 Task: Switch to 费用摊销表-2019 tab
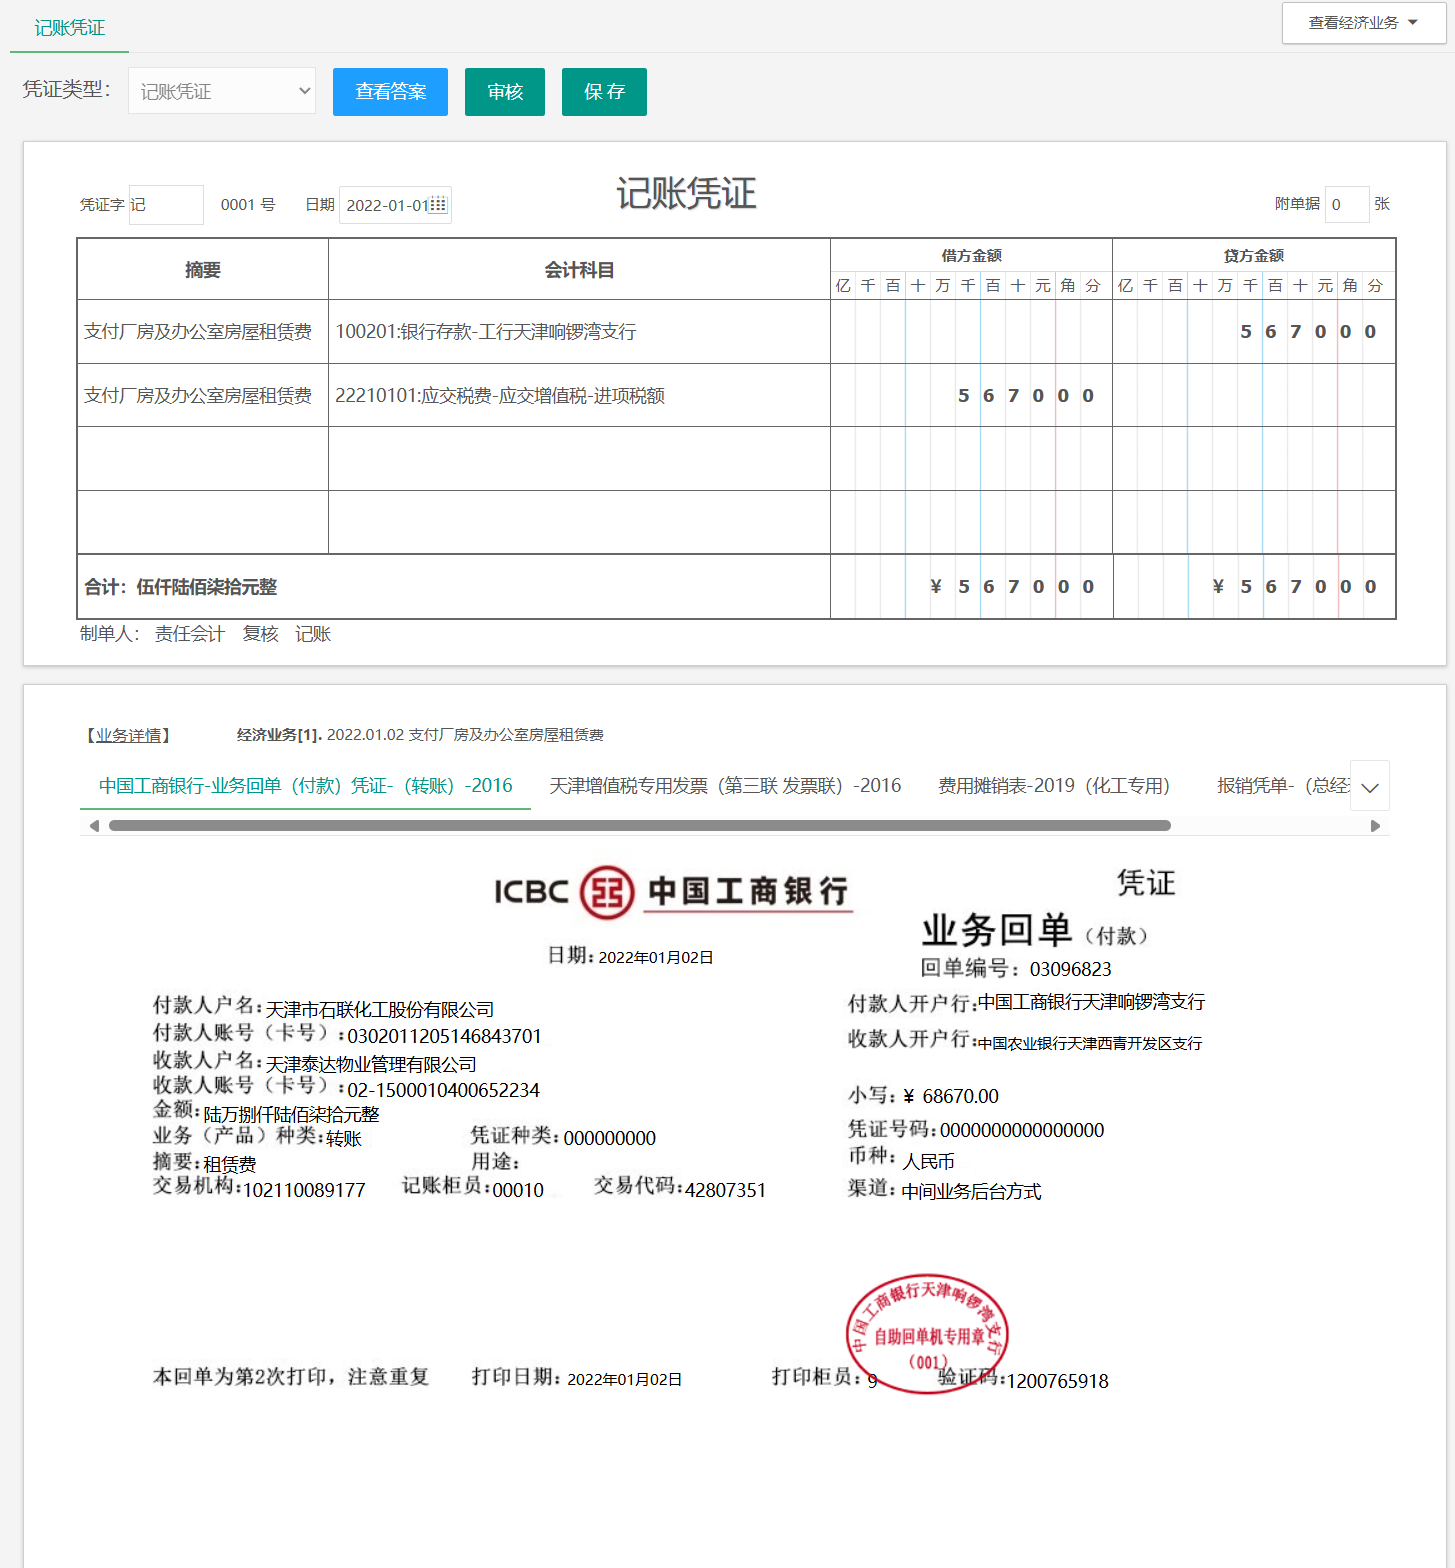[1054, 786]
